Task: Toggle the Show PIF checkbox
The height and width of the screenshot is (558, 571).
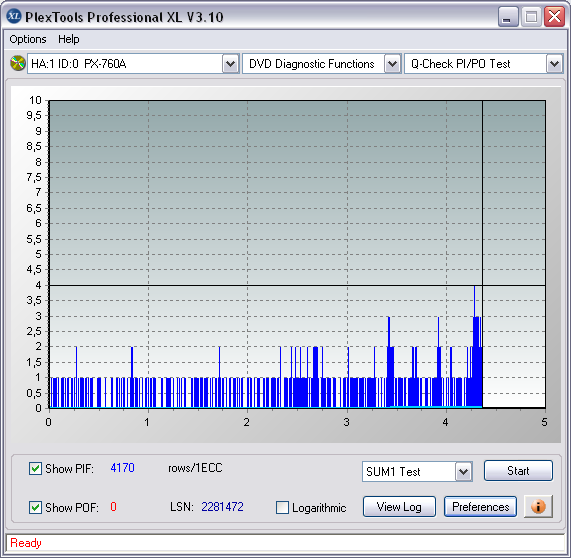Action: 35,468
